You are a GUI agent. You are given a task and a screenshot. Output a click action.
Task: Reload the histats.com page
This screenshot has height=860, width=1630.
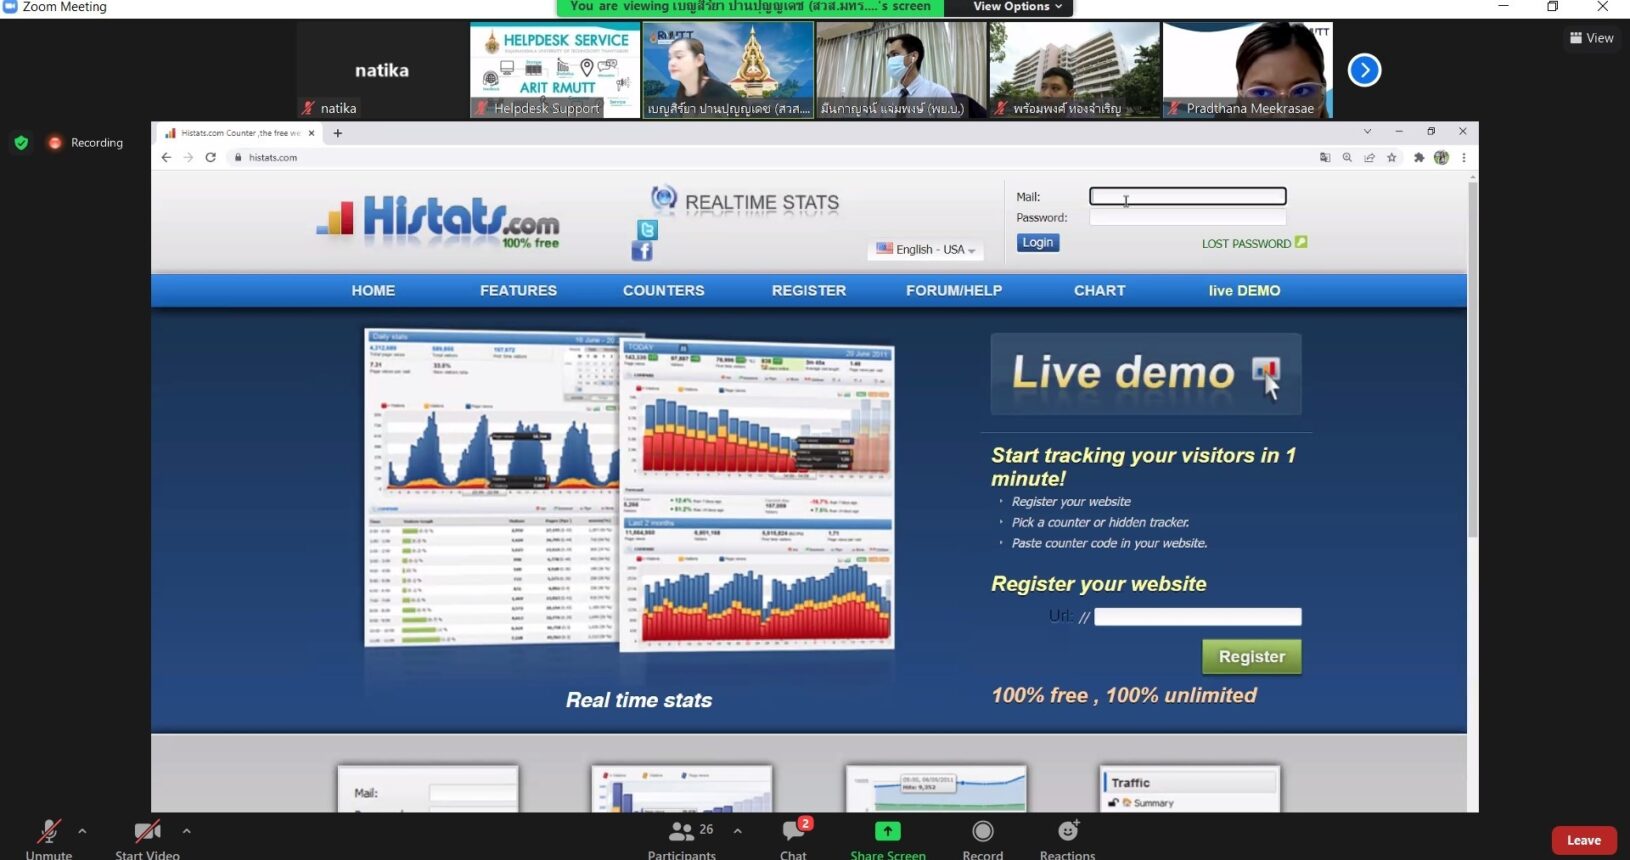[211, 157]
